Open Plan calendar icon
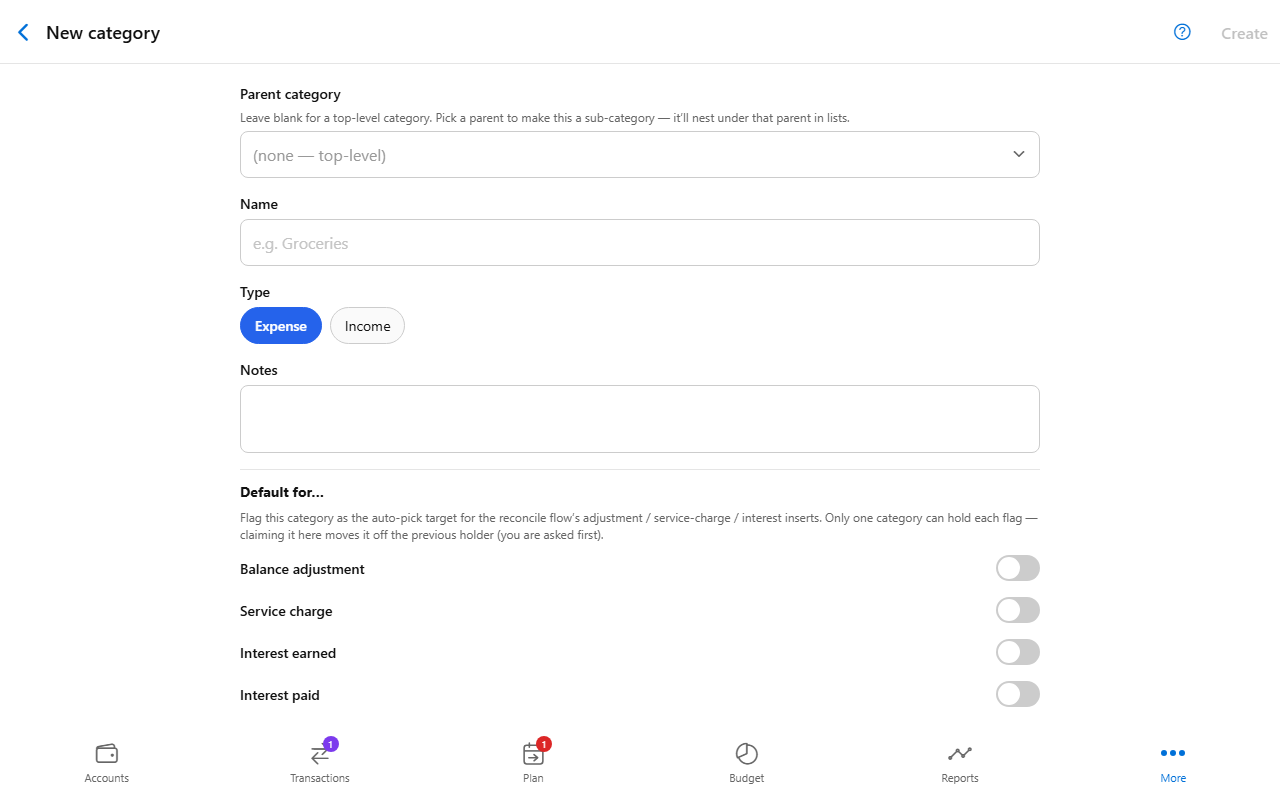Screen dimensions: 1280x800 click(533, 754)
